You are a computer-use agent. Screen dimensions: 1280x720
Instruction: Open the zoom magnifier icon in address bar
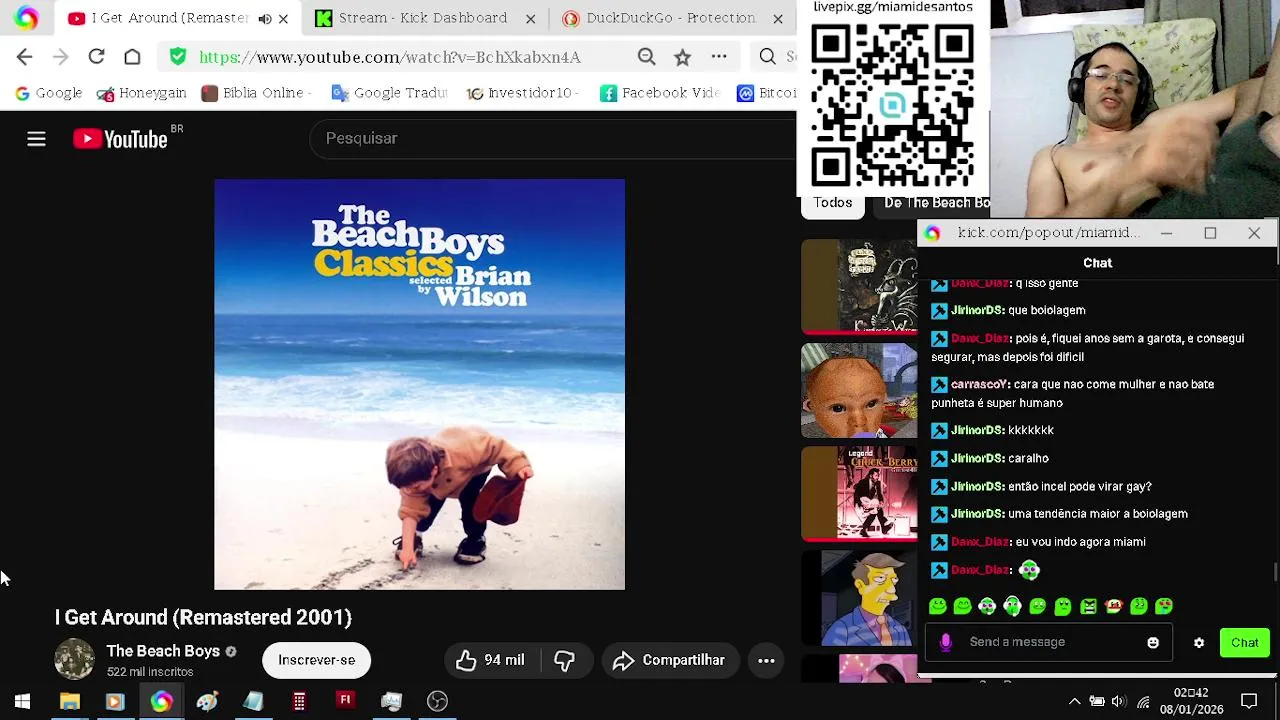coord(647,57)
